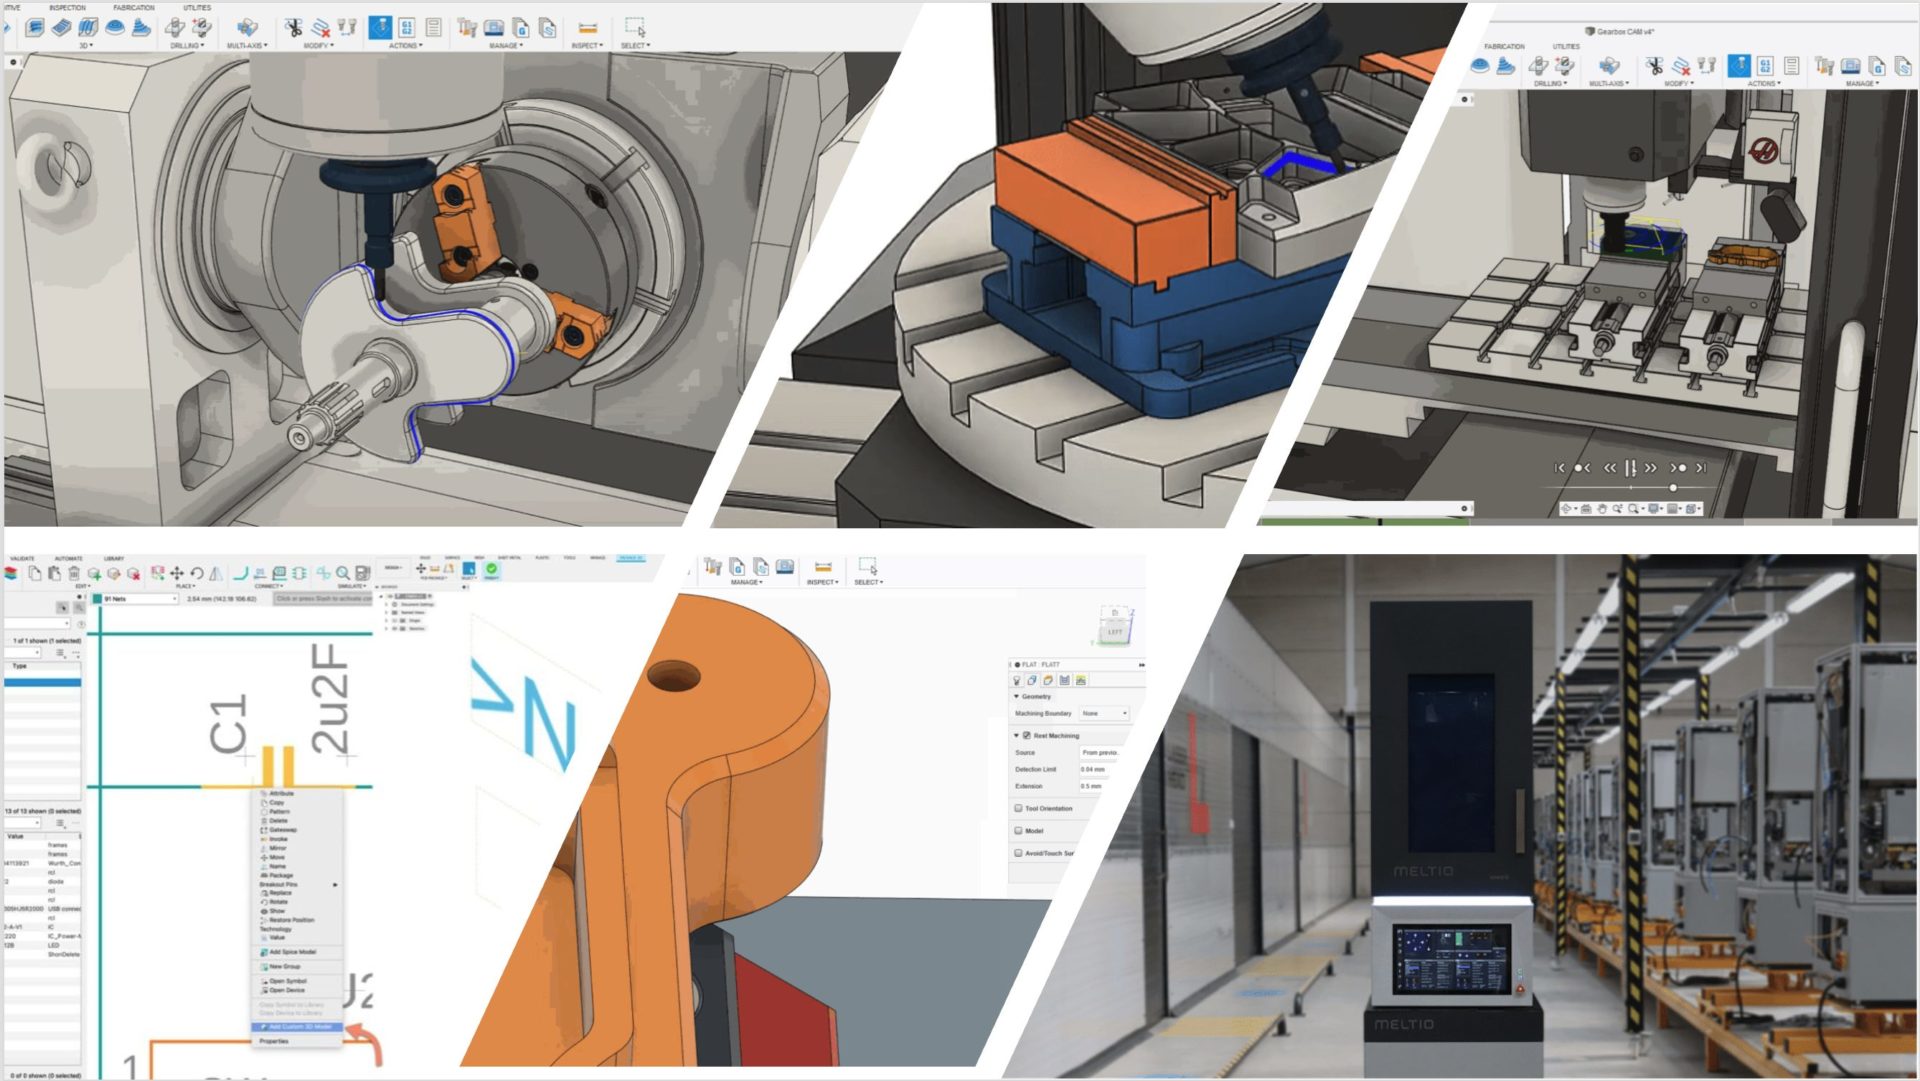1920x1081 pixels.
Task: Click the green checkmark finish icon
Action: point(492,569)
